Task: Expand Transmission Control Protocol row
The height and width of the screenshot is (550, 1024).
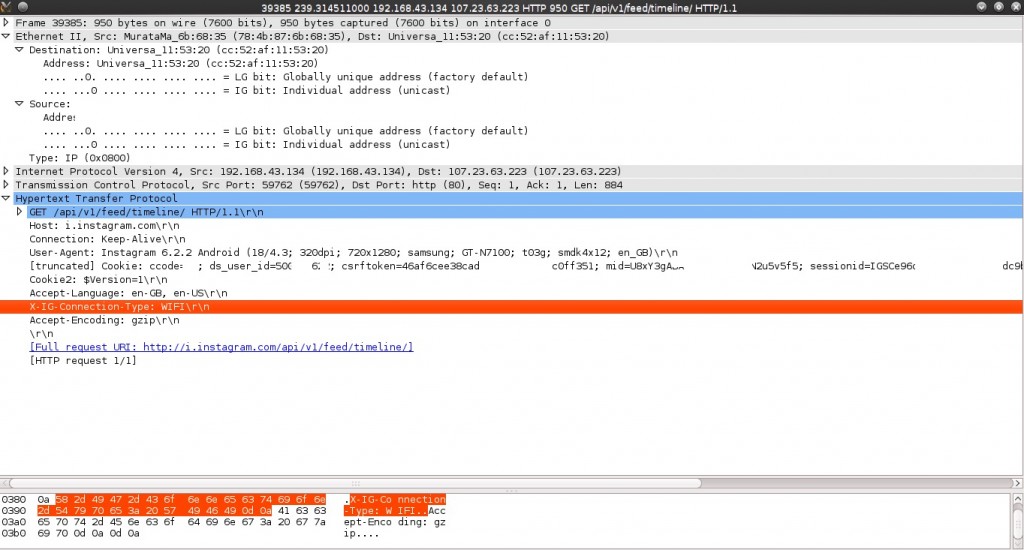Action: pyautogui.click(x=6, y=185)
